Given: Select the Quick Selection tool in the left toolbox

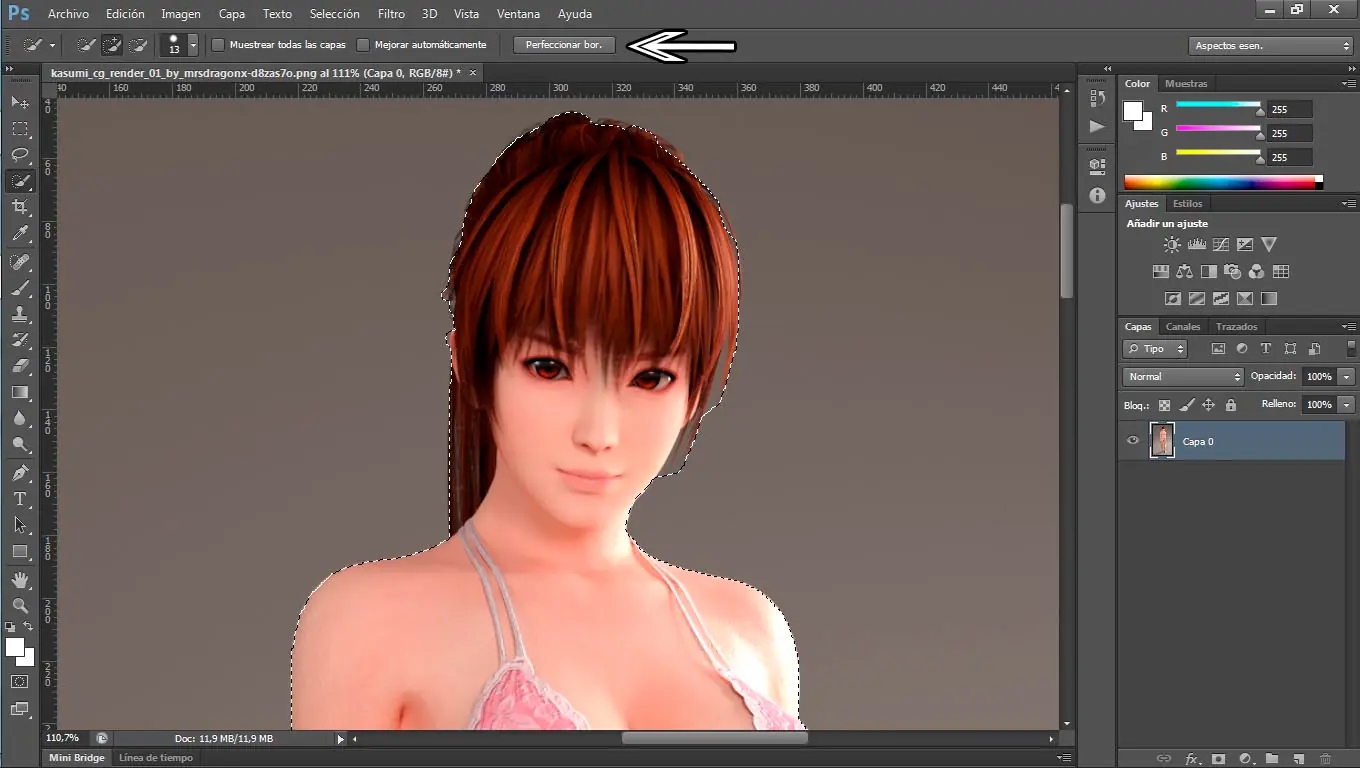Looking at the screenshot, I should point(20,181).
